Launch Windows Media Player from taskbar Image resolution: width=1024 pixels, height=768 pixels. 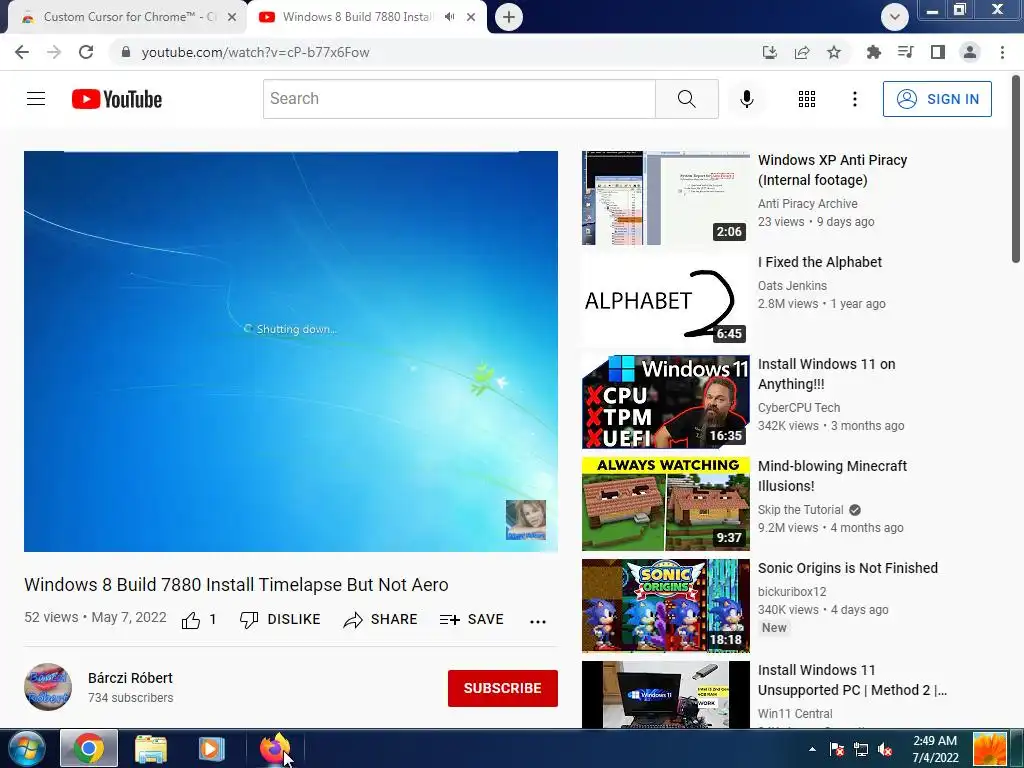point(211,749)
